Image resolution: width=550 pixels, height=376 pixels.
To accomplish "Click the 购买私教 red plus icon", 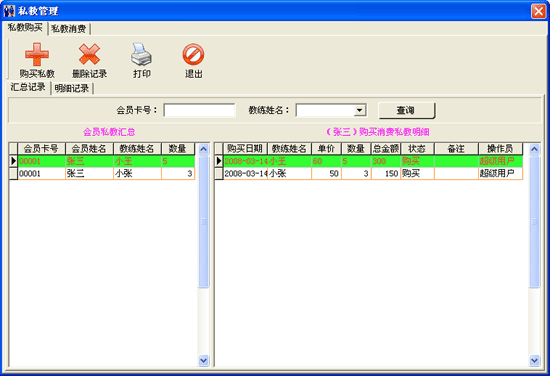I will (37, 54).
